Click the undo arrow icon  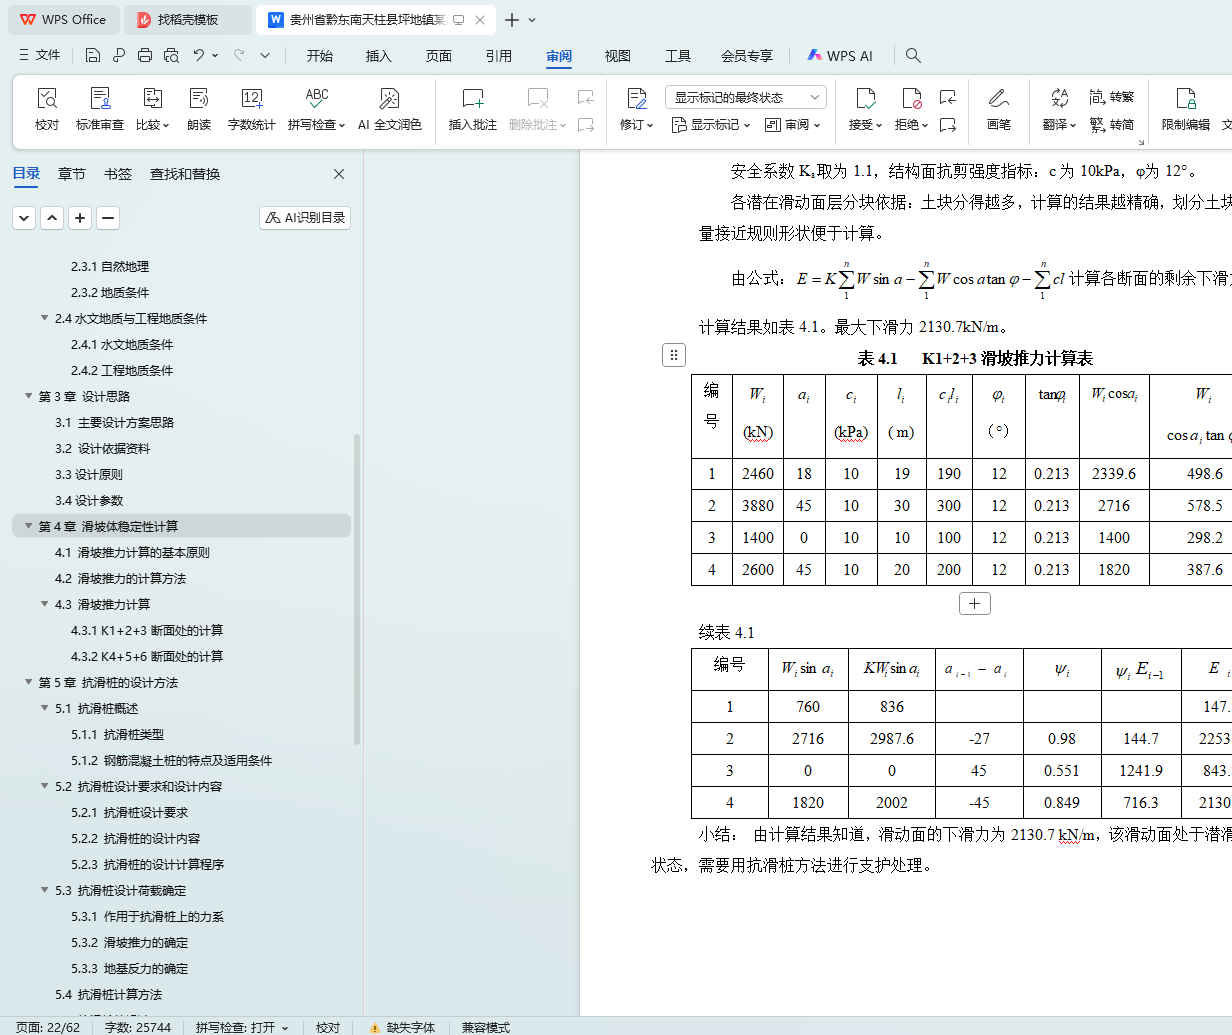pos(199,56)
